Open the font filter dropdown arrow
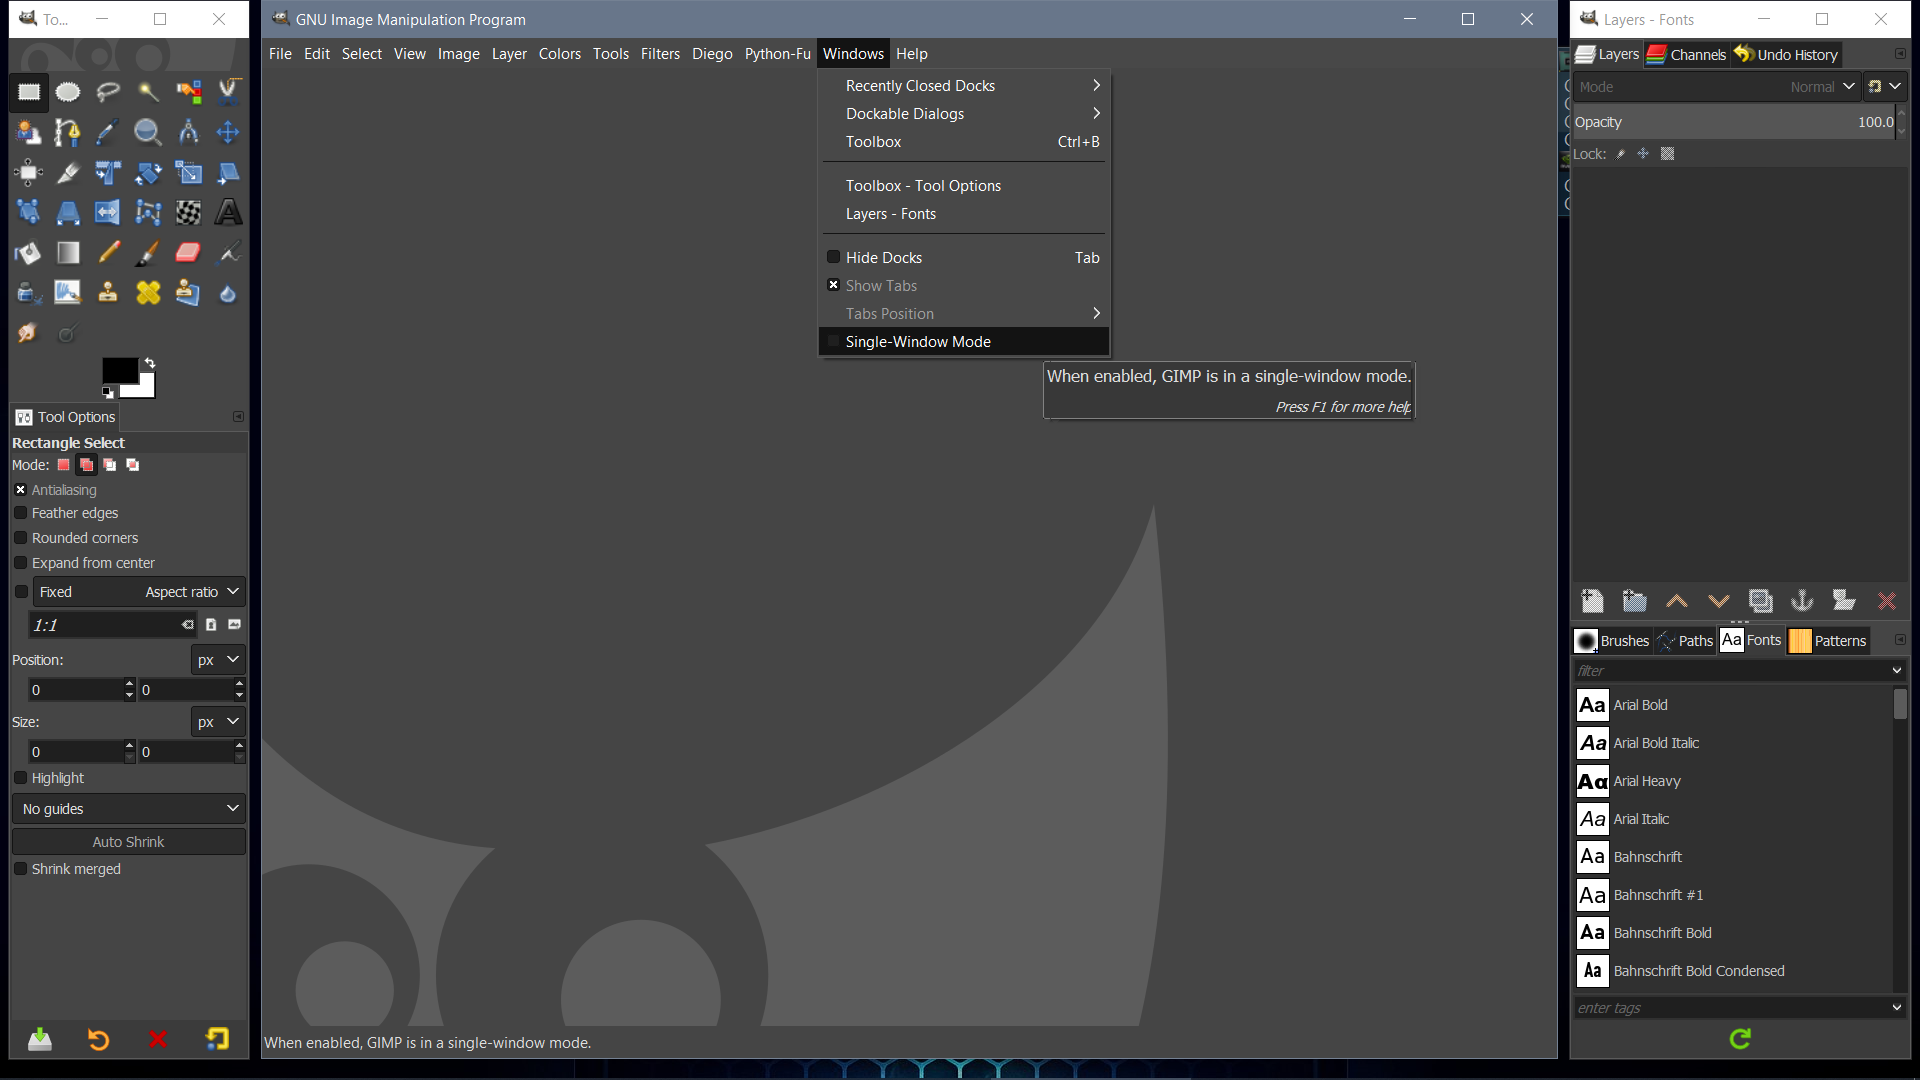The width and height of the screenshot is (1920, 1080). [1897, 671]
